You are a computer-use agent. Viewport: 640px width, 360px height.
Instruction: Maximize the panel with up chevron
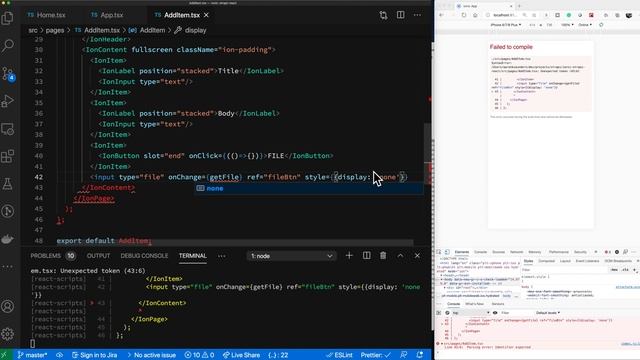tap(400, 256)
